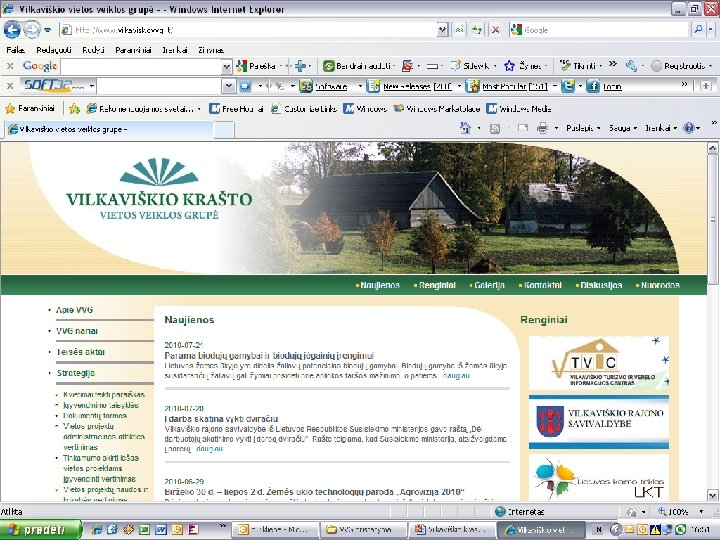The height and width of the screenshot is (540, 720).
Task: Click the printer icon on command bar
Action: (x=542, y=128)
